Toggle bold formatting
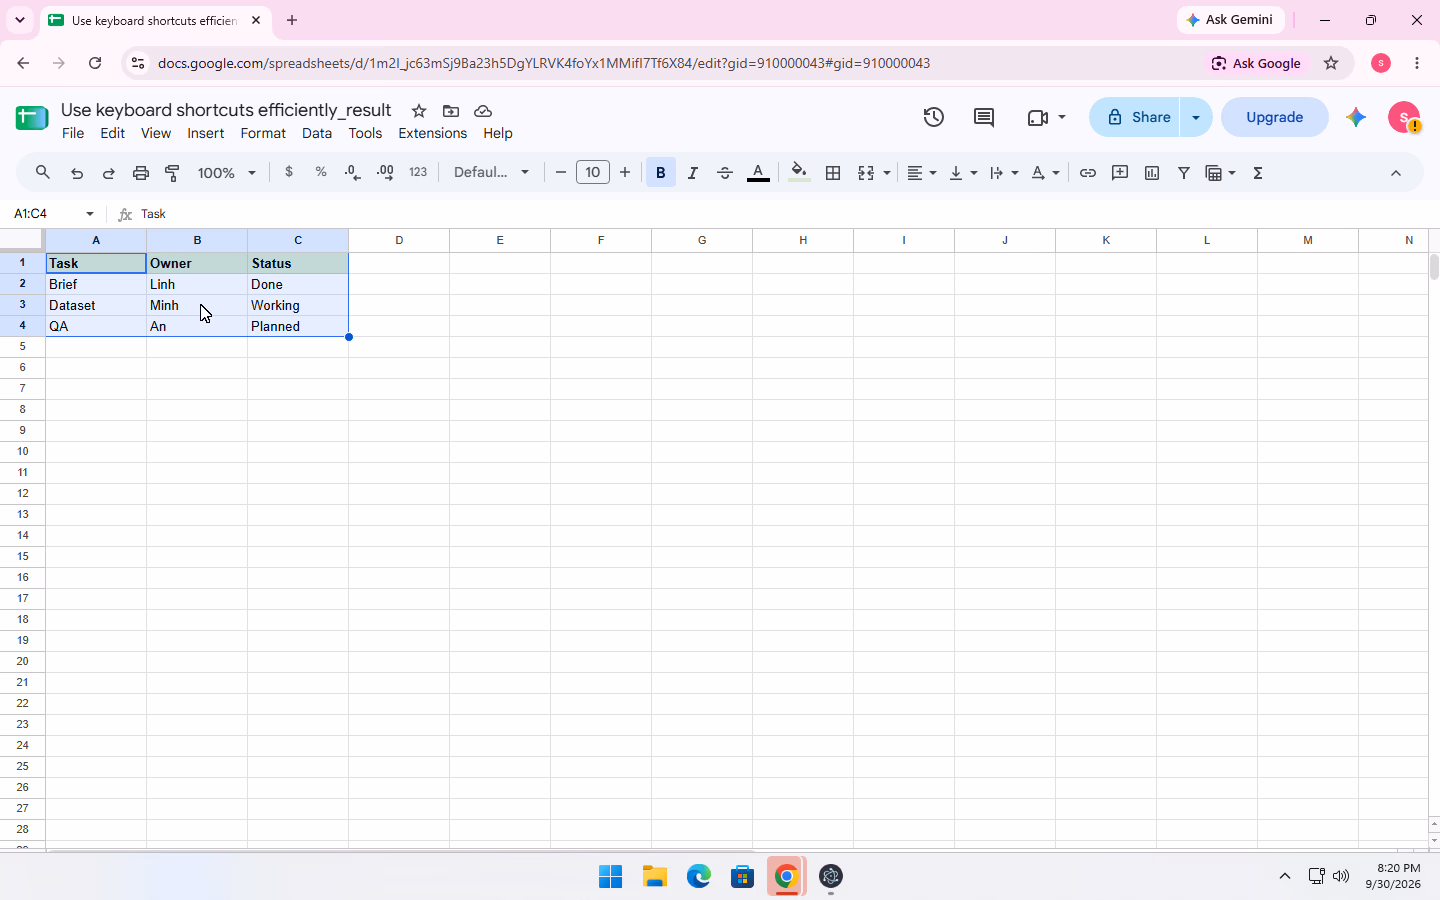 (661, 173)
